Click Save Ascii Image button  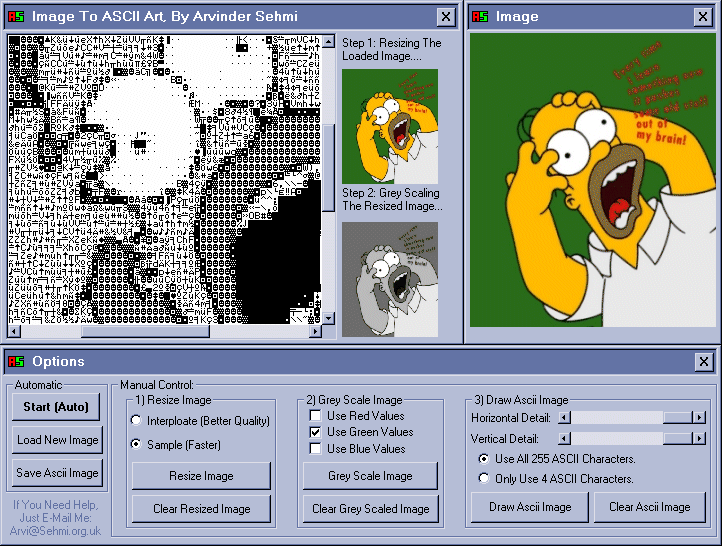pos(57,473)
